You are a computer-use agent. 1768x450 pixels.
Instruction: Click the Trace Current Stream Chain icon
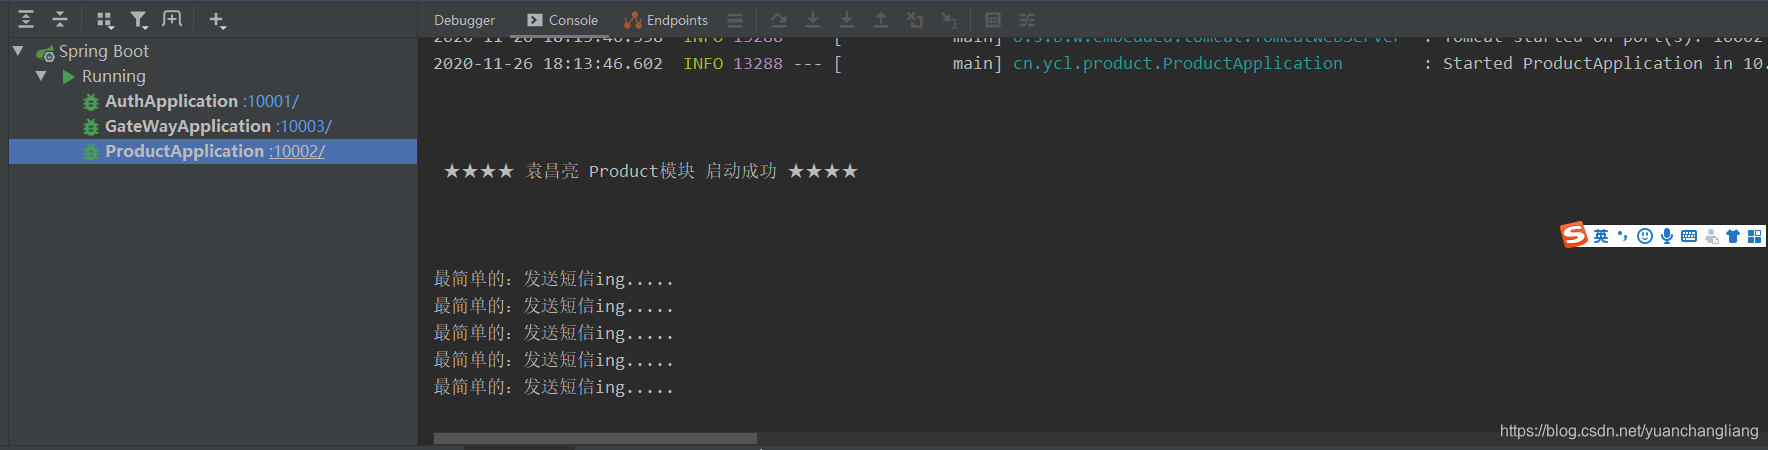[1027, 20]
